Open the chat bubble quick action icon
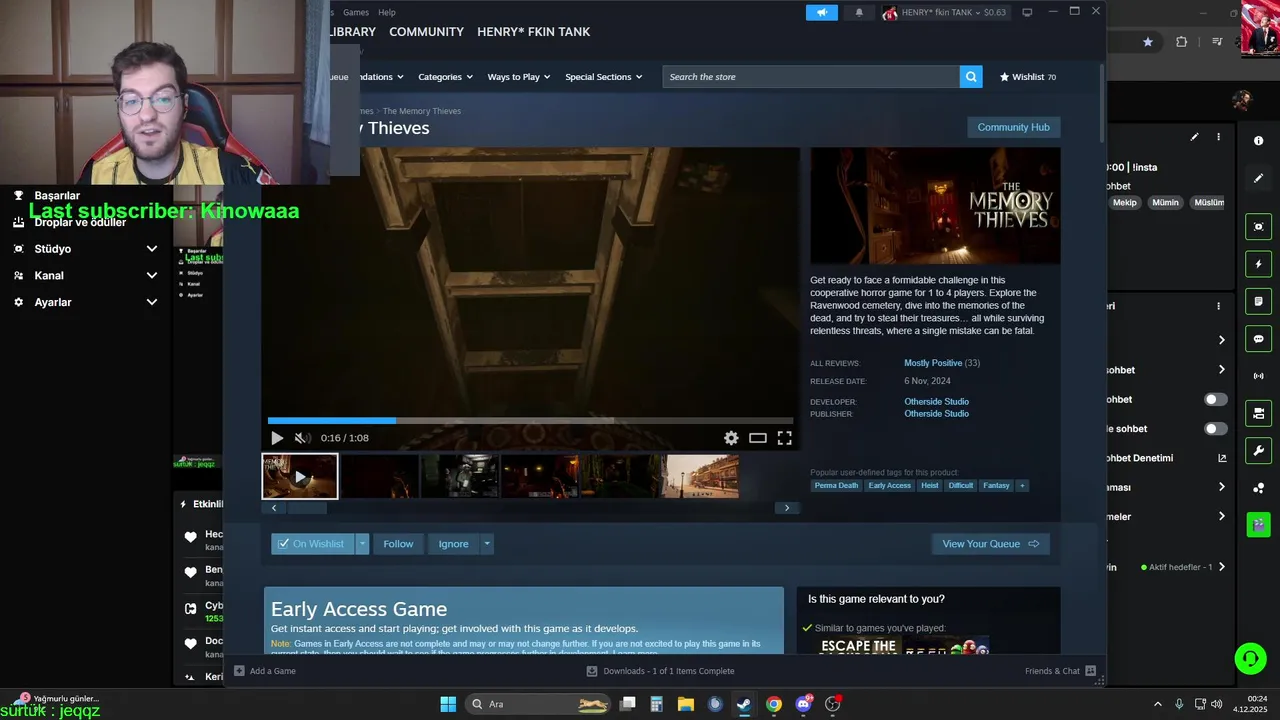The width and height of the screenshot is (1280, 720). tap(1258, 339)
